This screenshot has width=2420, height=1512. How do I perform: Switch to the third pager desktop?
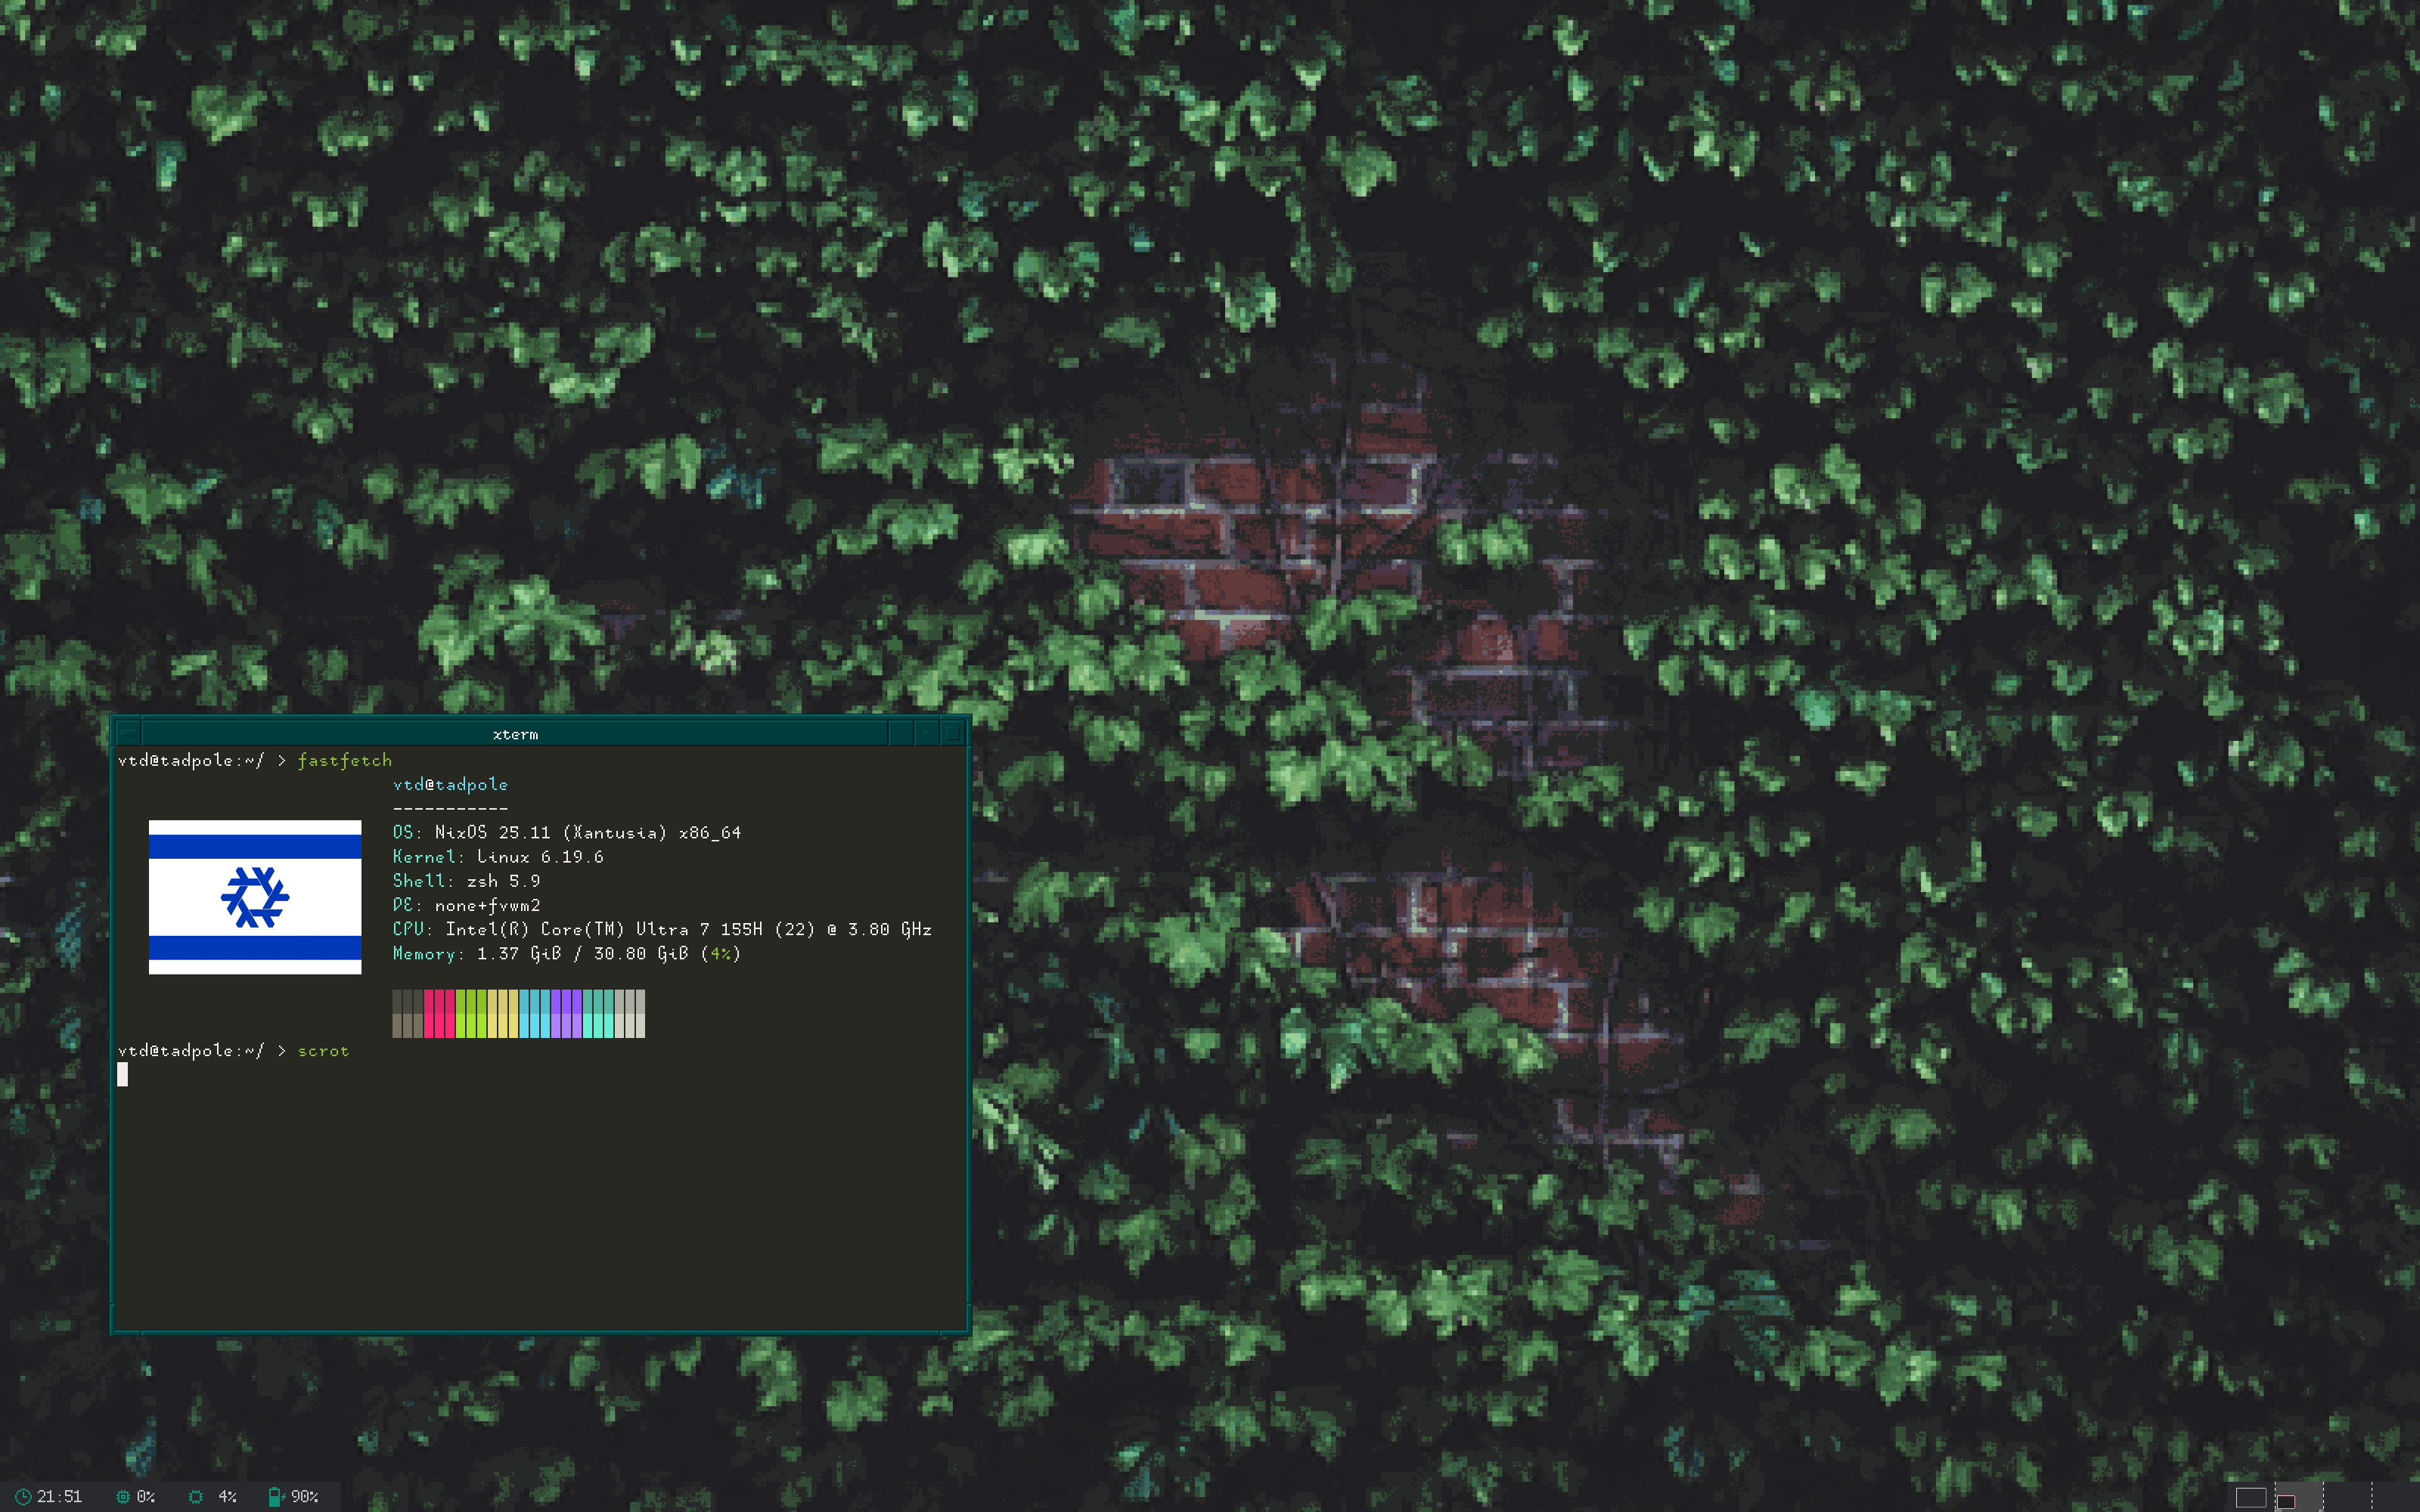tap(2347, 1497)
